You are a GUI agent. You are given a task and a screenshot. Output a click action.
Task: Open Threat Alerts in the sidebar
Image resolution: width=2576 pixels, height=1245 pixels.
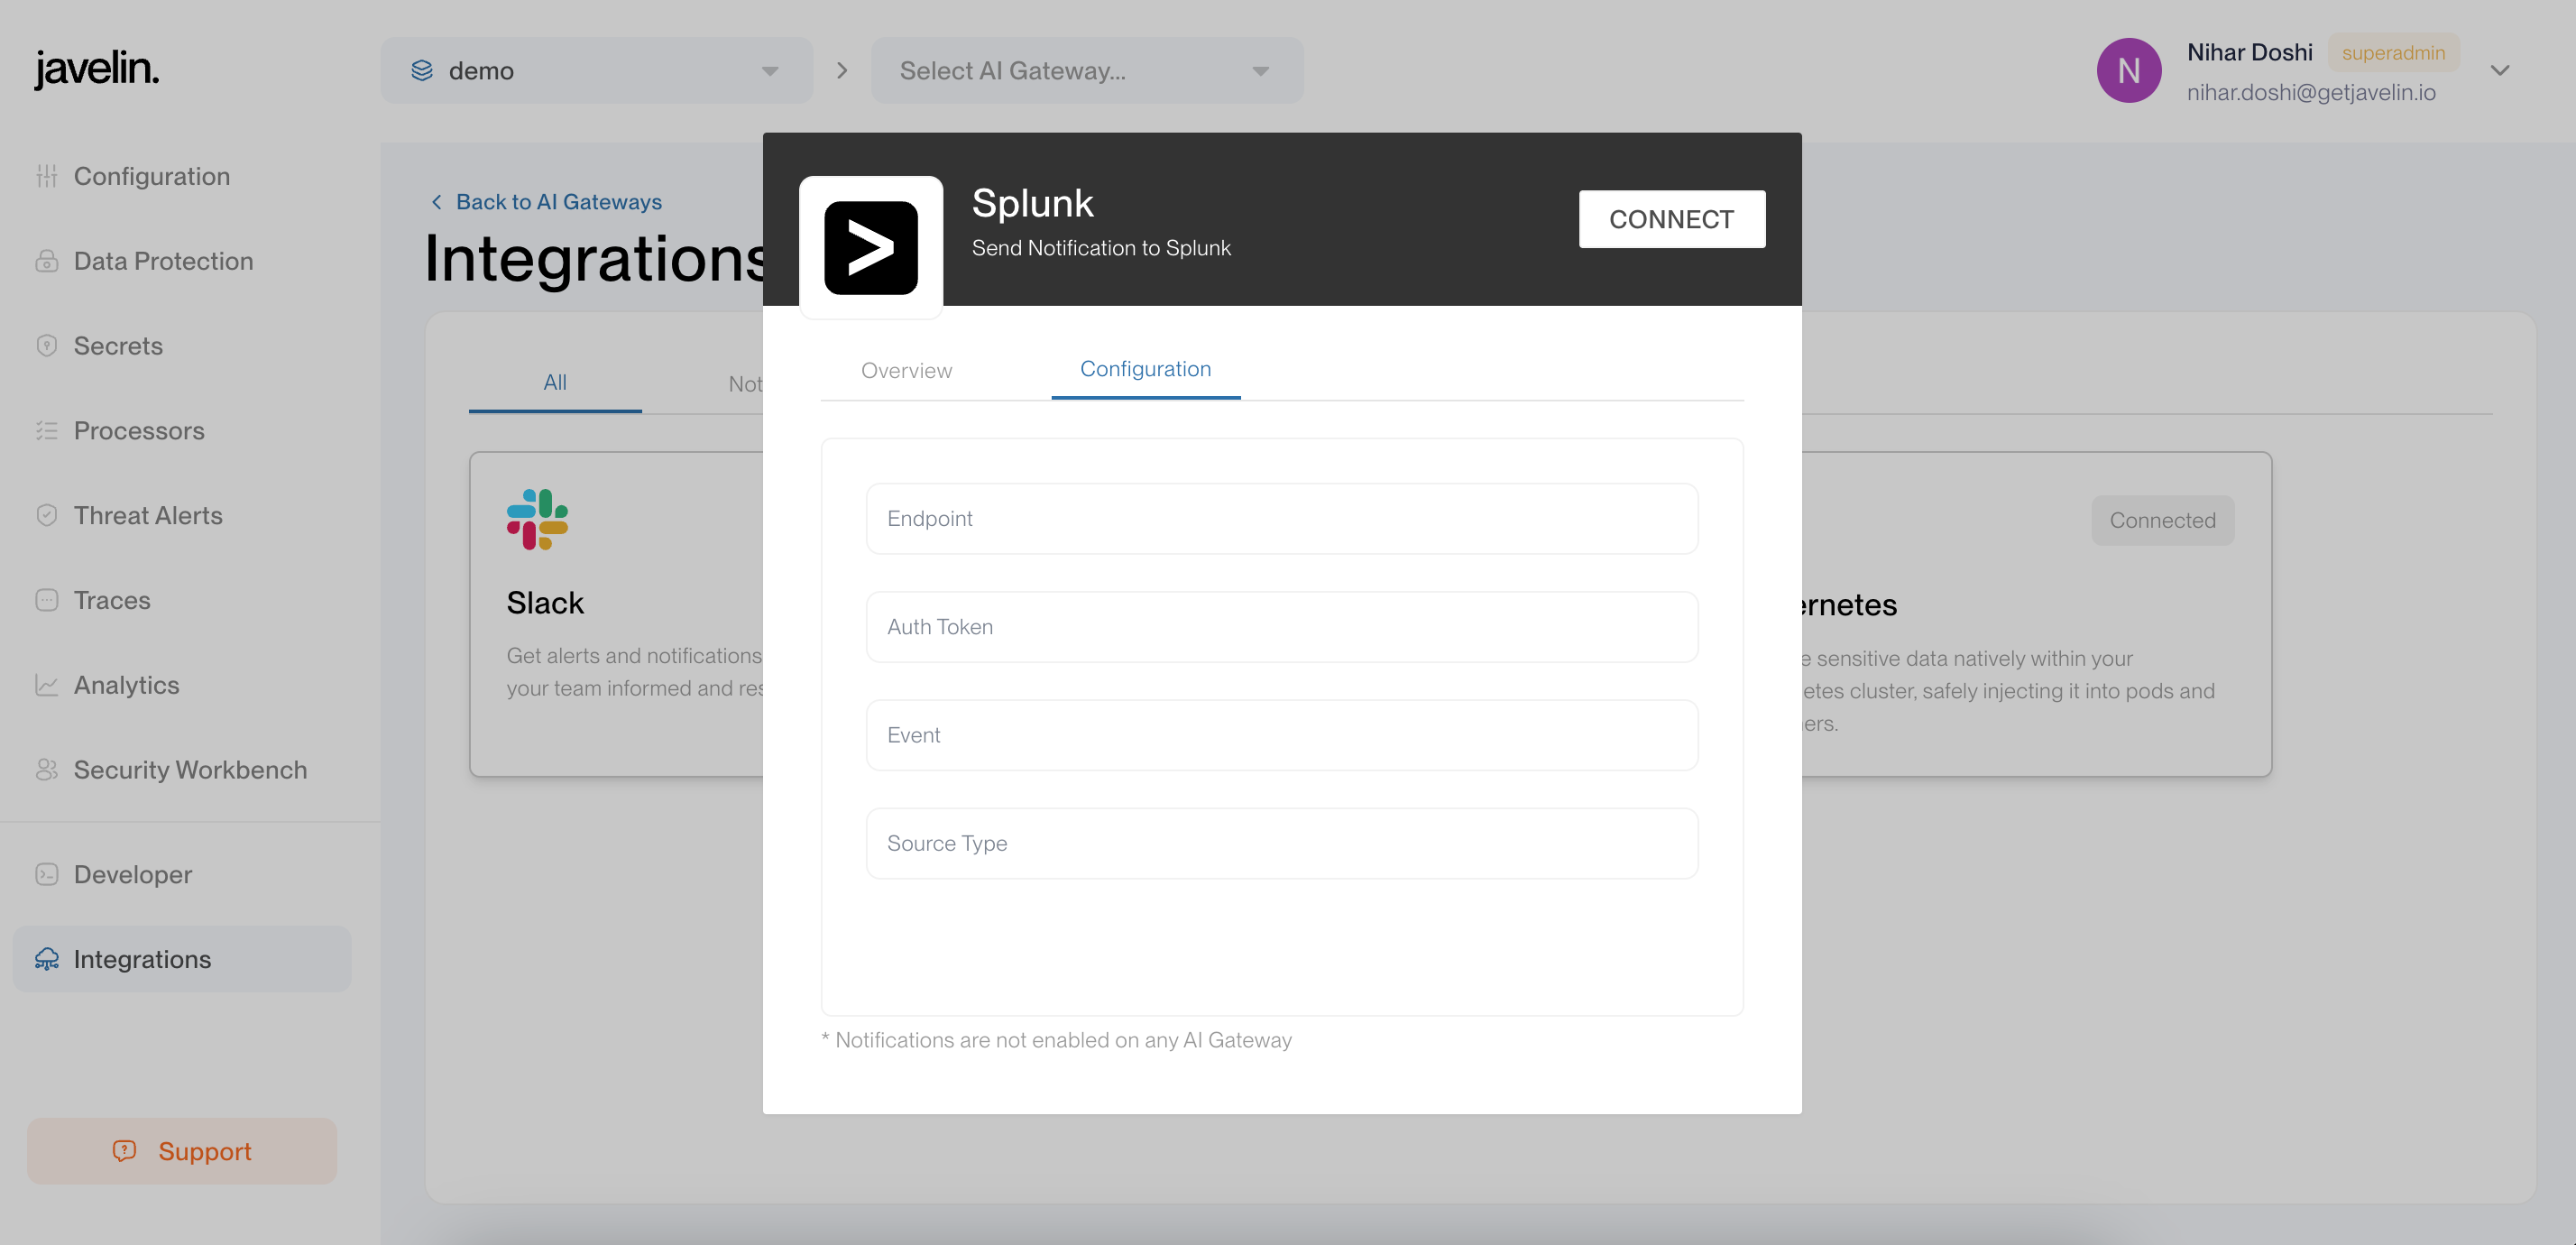pyautogui.click(x=182, y=515)
